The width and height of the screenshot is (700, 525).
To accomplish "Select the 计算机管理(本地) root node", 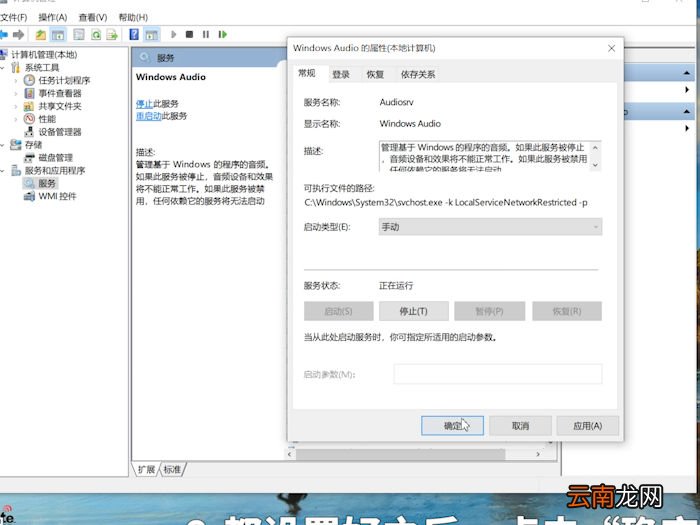I will pos(44,54).
